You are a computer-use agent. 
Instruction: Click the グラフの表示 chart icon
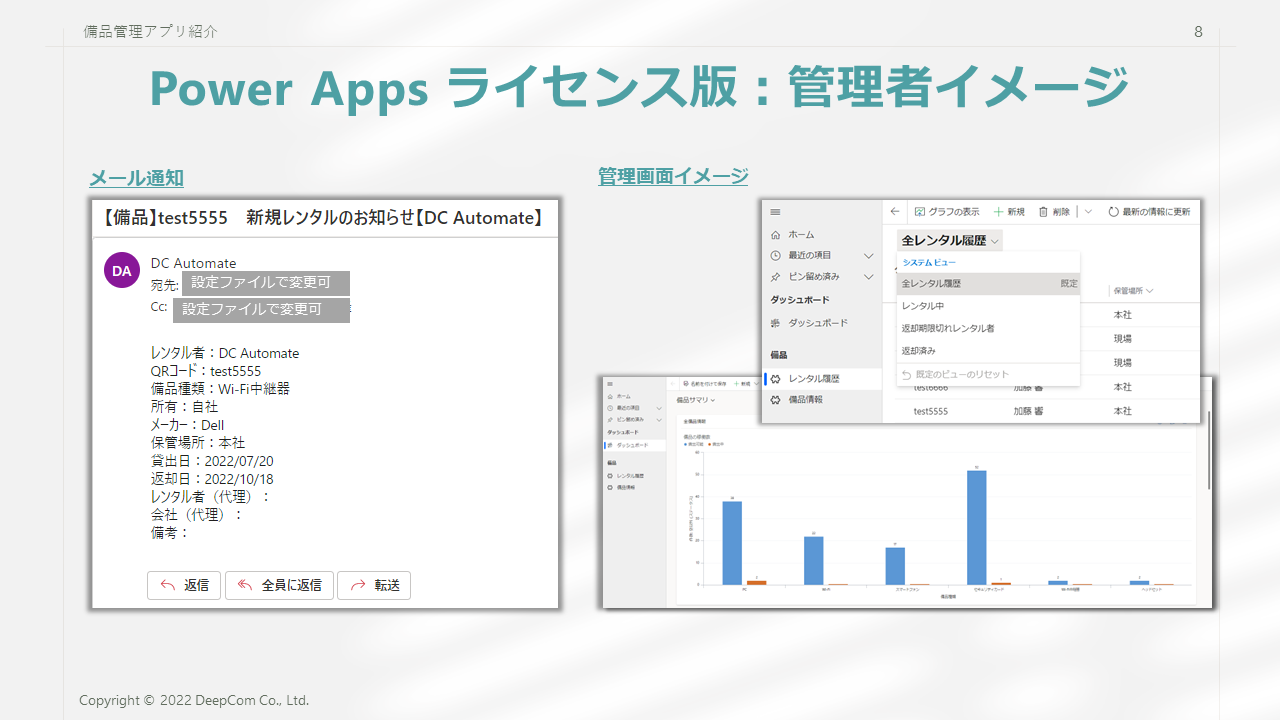tap(921, 212)
